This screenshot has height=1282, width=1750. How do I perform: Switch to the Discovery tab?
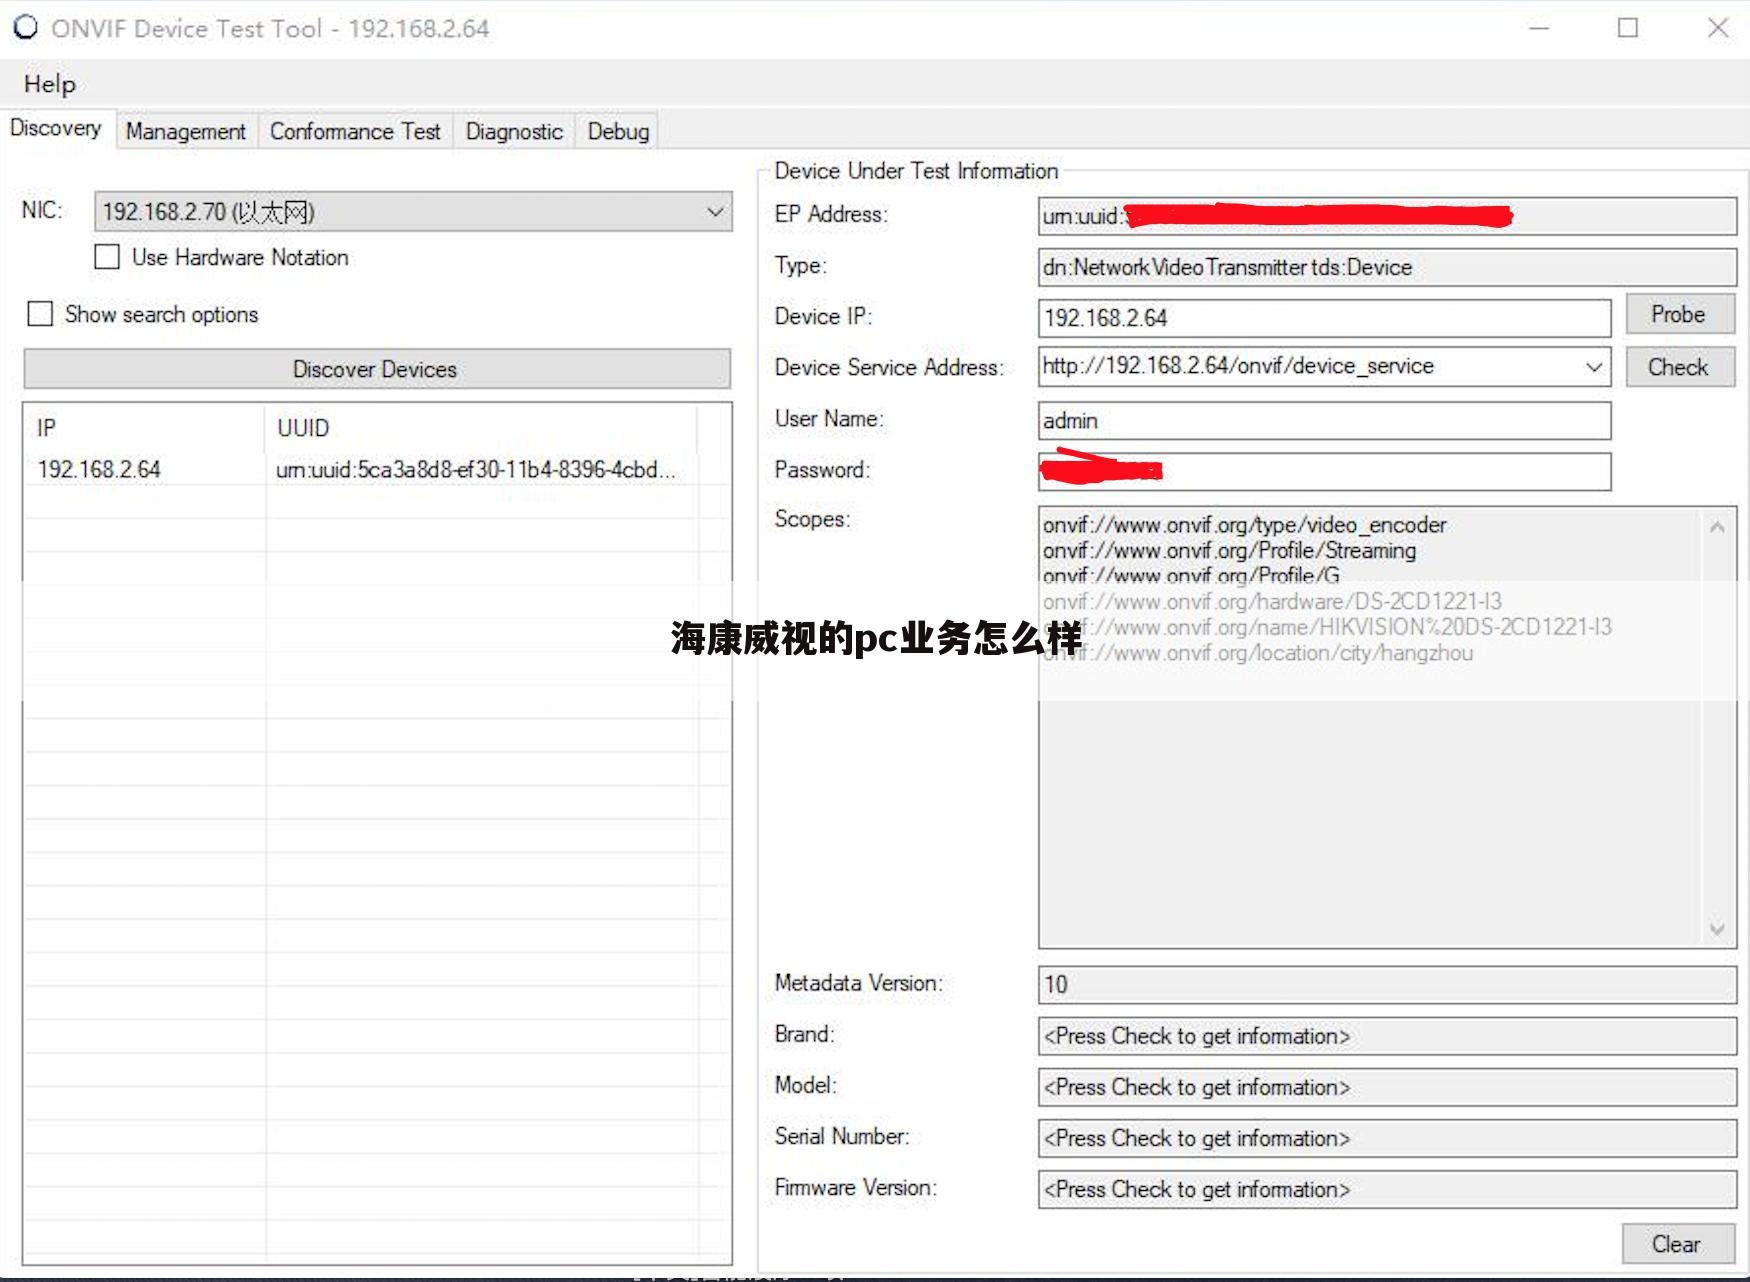pos(56,129)
